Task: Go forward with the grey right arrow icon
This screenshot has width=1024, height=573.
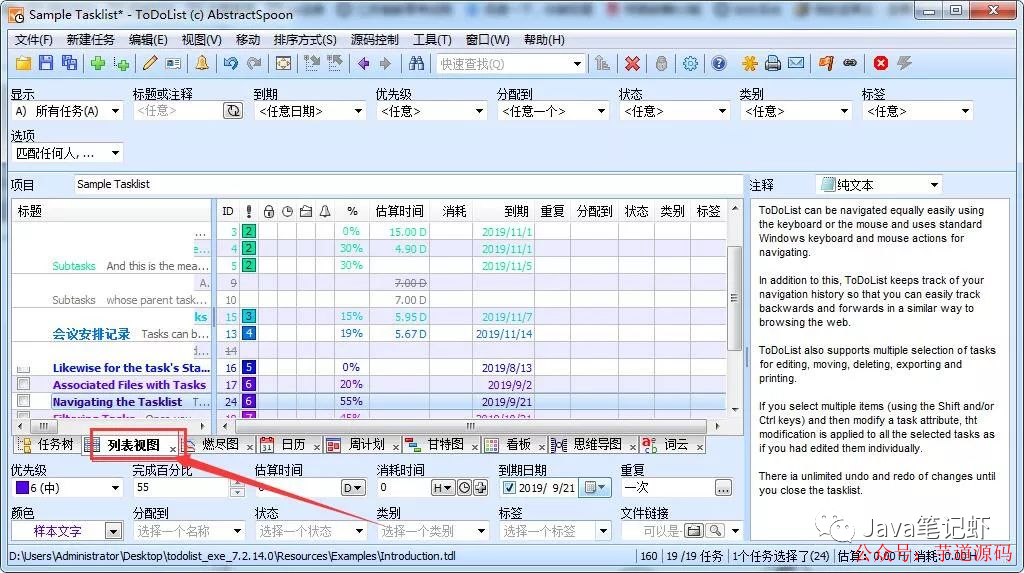Action: click(385, 63)
